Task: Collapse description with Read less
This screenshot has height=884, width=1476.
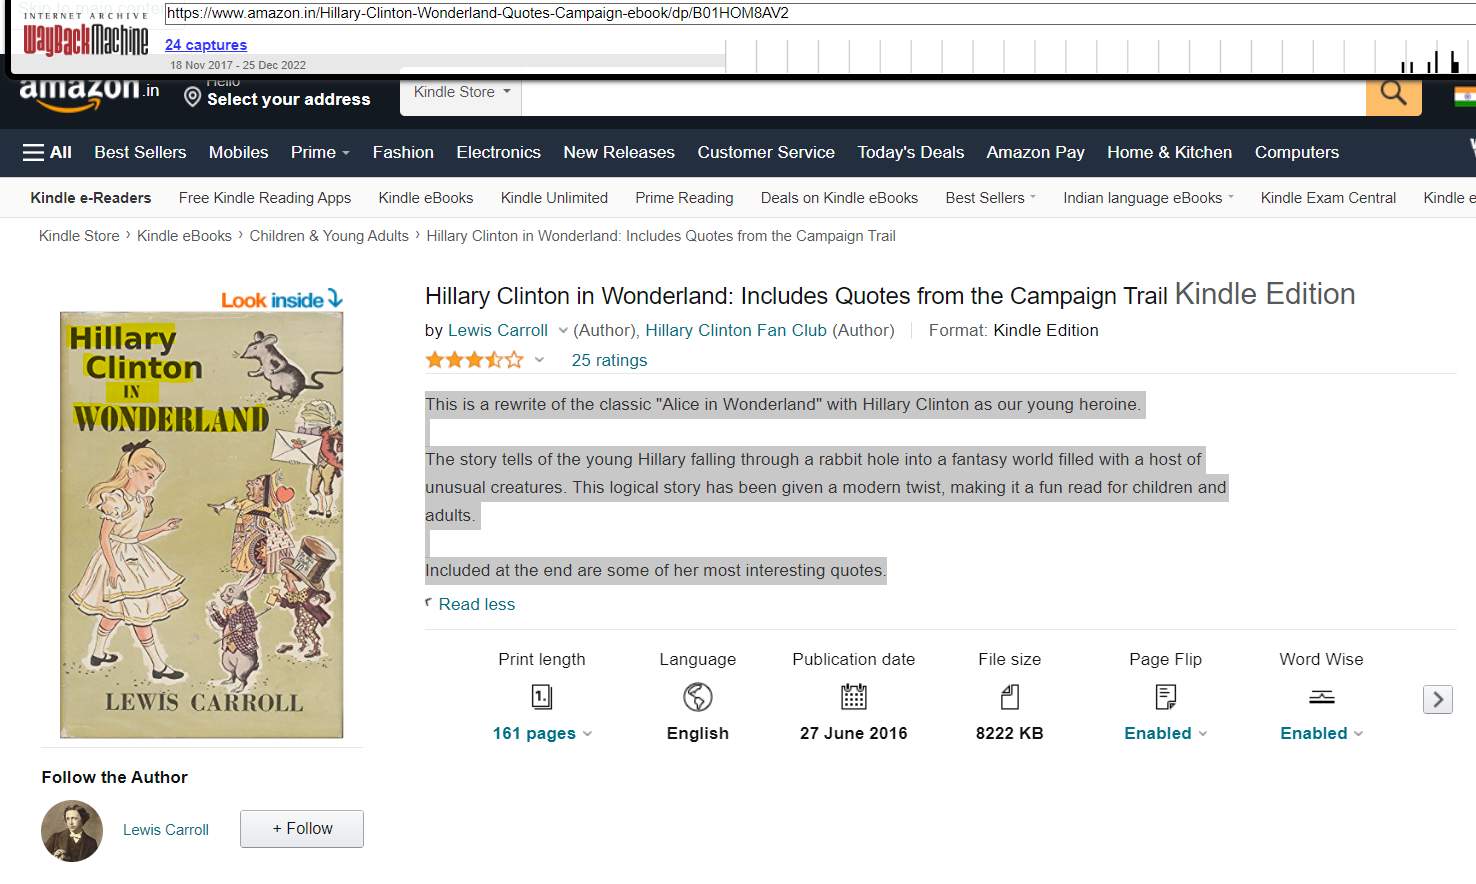Action: [x=476, y=604]
